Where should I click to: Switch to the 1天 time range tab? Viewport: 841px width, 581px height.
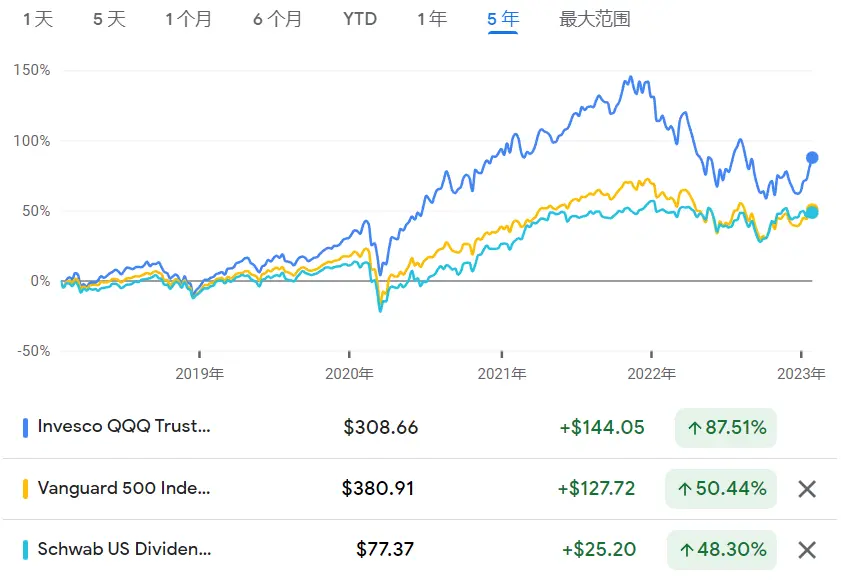point(38,19)
